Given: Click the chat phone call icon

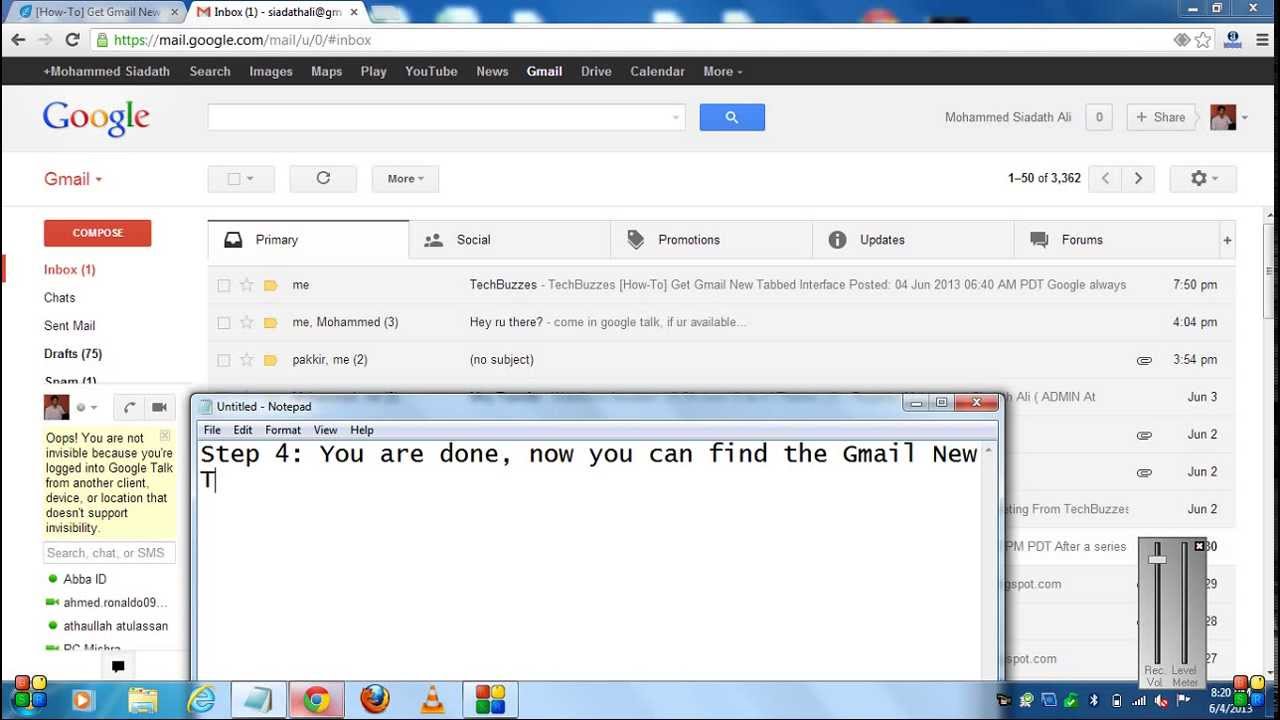Looking at the screenshot, I should tap(129, 407).
